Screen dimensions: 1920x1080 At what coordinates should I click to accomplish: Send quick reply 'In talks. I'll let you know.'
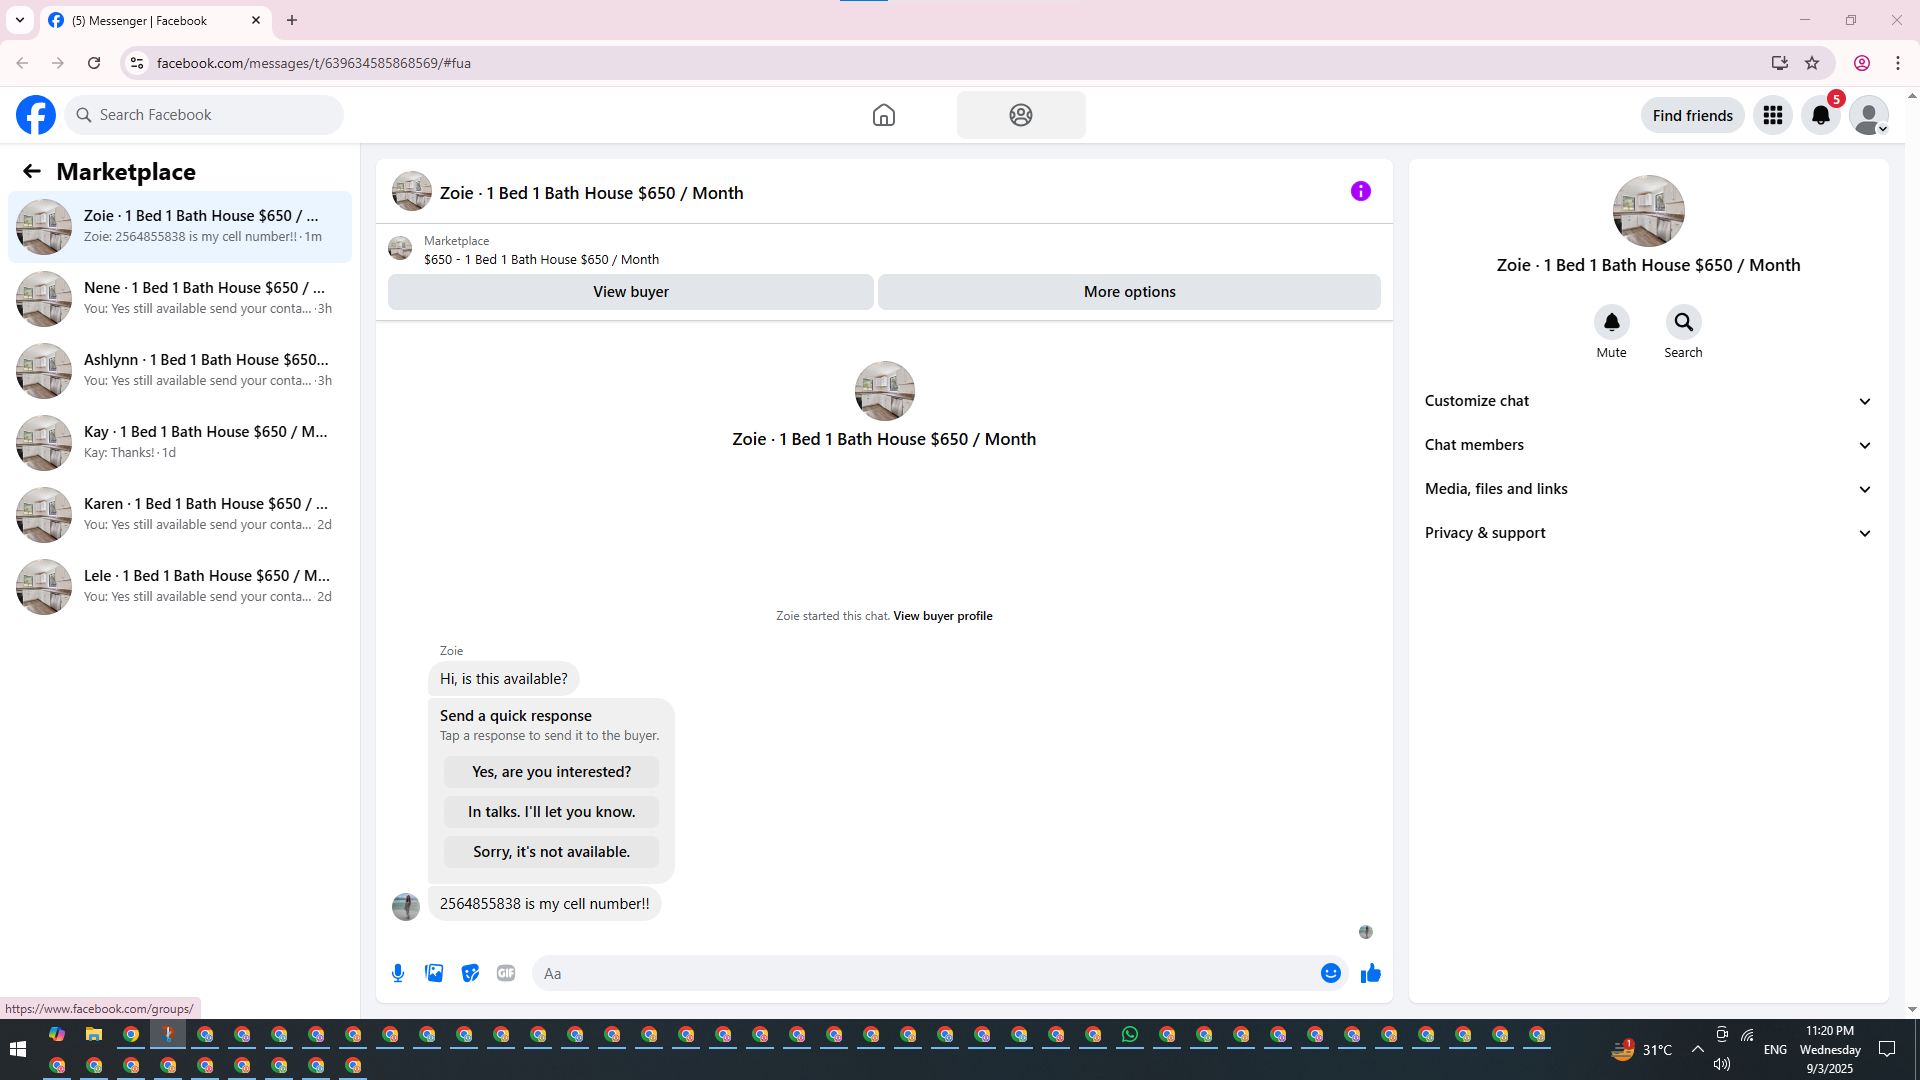(552, 812)
